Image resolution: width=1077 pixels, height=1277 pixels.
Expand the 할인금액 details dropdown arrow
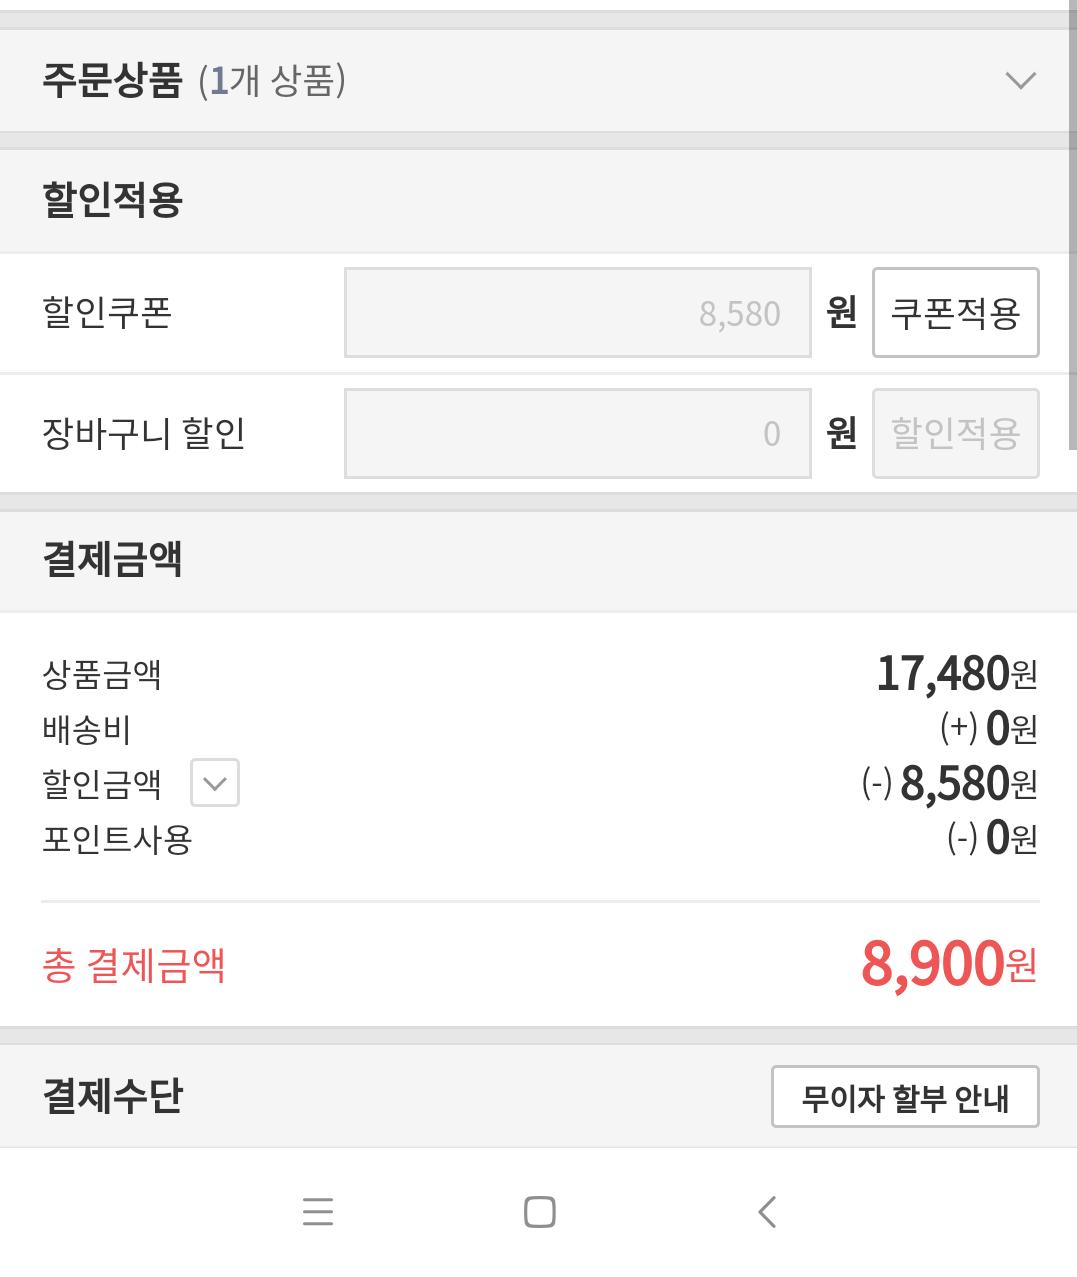coord(215,783)
